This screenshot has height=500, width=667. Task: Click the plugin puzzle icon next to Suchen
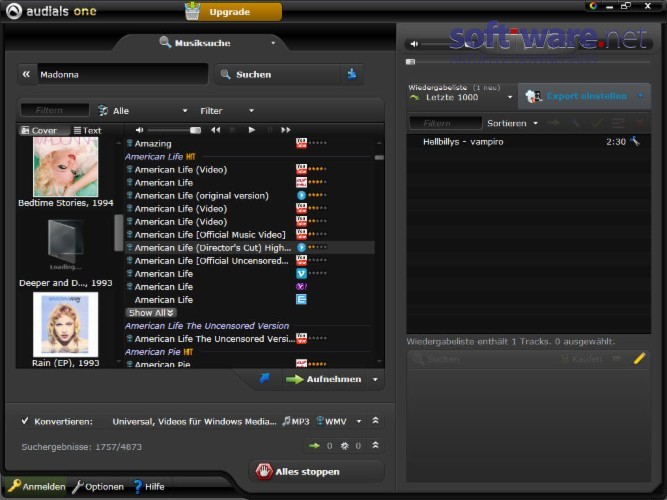click(x=352, y=74)
